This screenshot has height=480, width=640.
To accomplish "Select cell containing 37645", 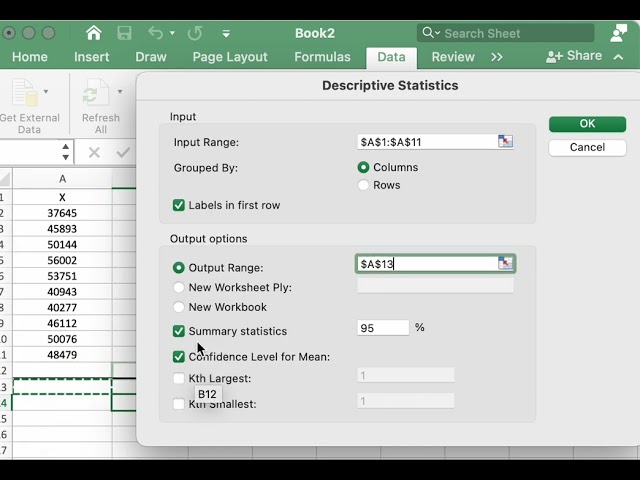I will (x=62, y=213).
